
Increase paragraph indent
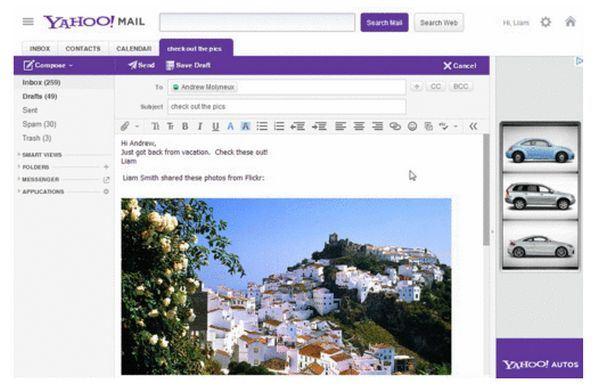[x=319, y=126]
